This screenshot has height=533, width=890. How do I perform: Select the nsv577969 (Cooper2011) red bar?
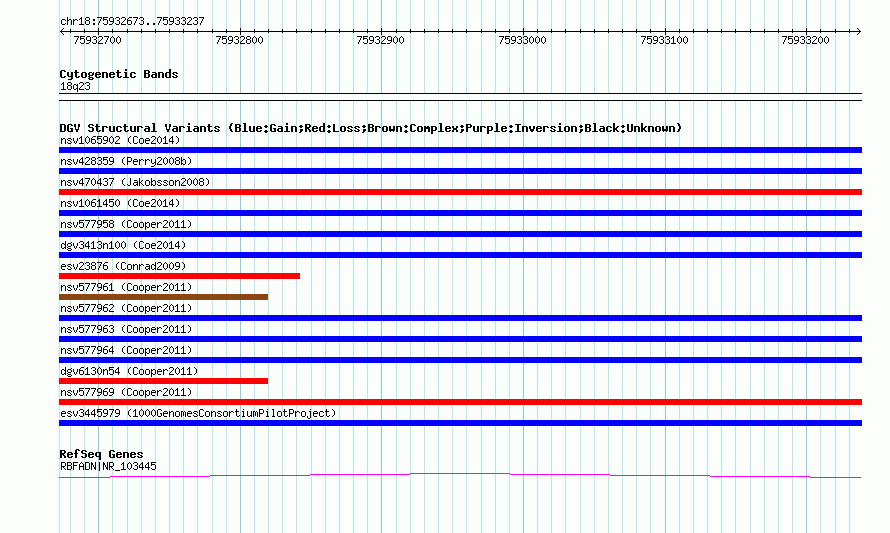click(x=460, y=402)
